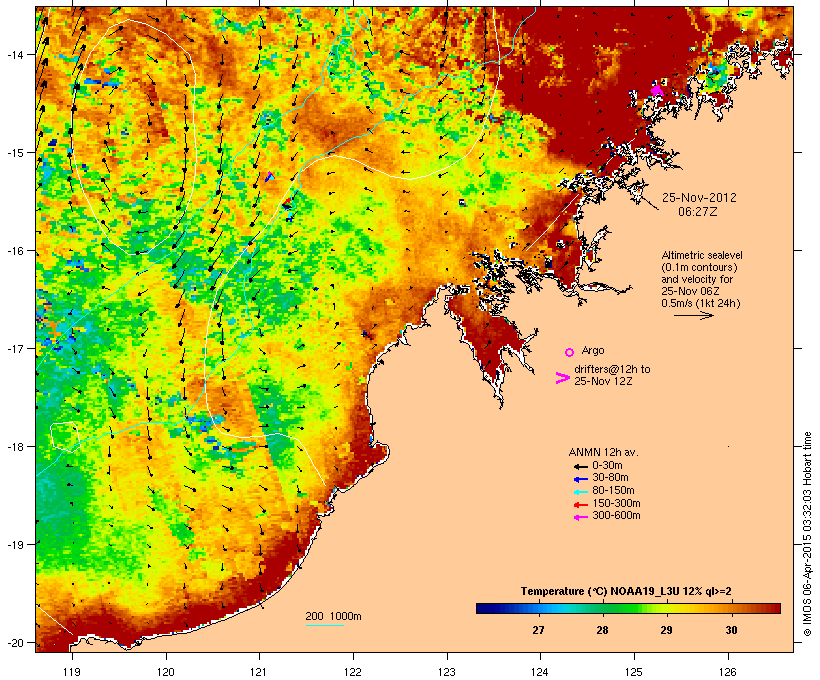Click the '0.5m/s (1kt 24h)' scale label
This screenshot has width=820, height=680.
701,303
